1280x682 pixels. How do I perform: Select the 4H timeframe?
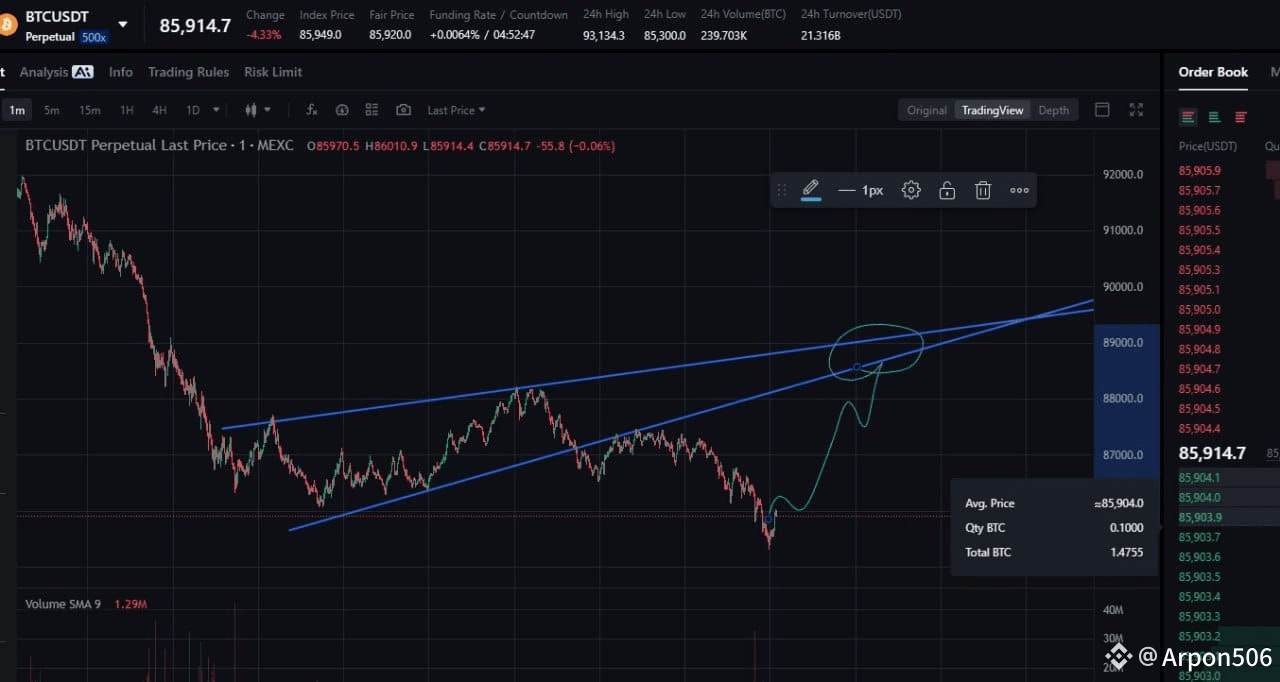pyautogui.click(x=159, y=110)
